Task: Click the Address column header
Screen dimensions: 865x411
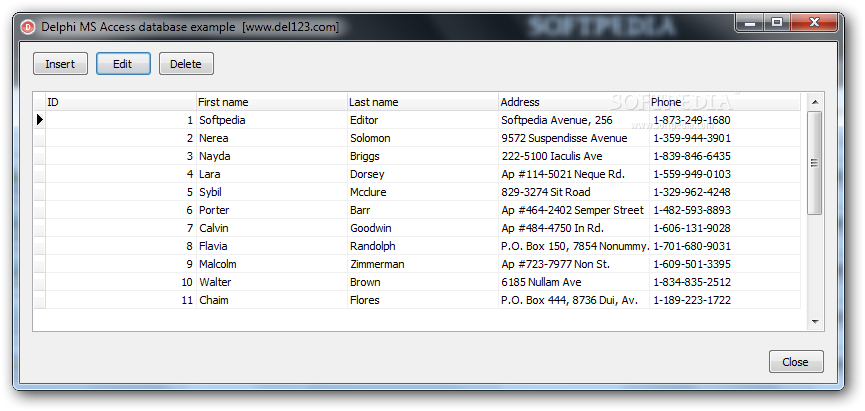Action: tap(574, 102)
